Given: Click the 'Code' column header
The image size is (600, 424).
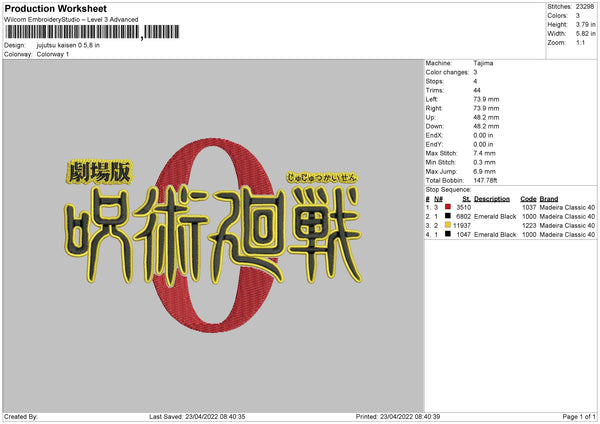Looking at the screenshot, I should 528,199.
